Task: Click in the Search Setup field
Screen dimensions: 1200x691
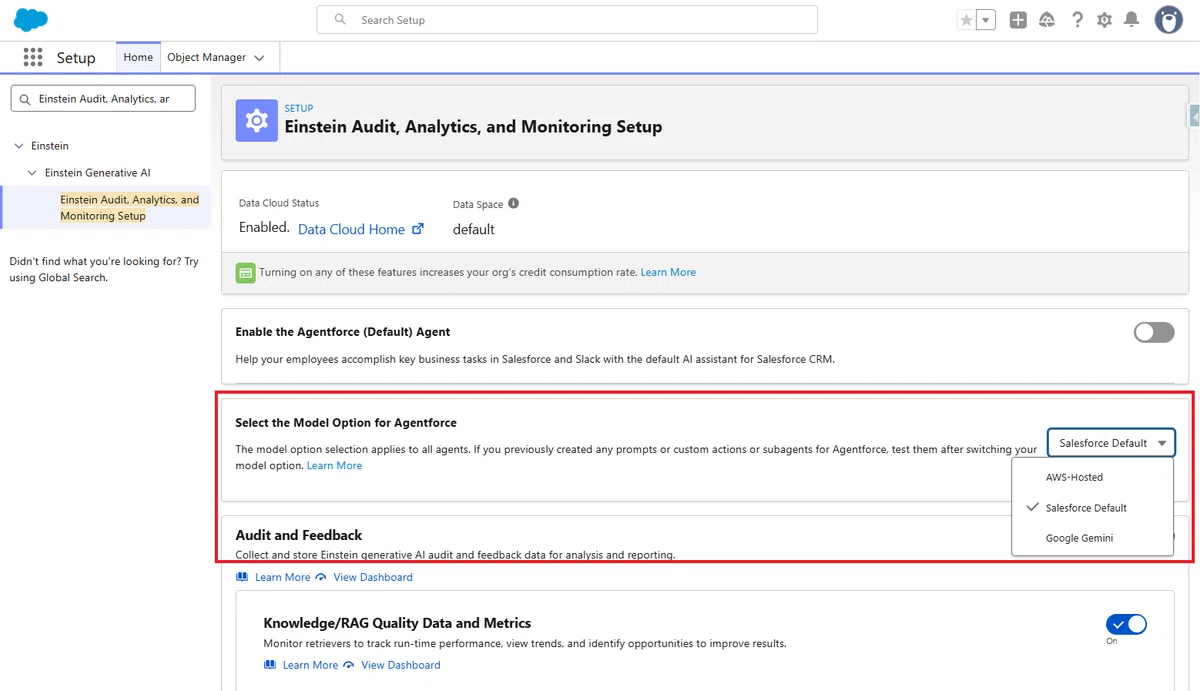Action: tap(567, 20)
